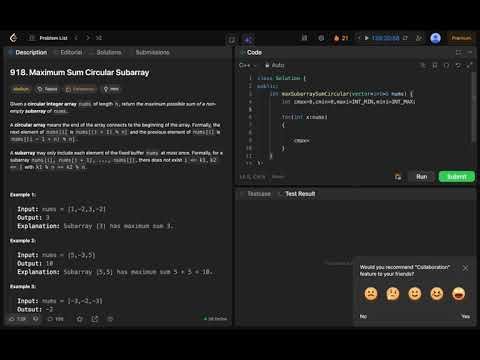
Task: Open the layout toggle icon in header
Action: [x=232, y=40]
